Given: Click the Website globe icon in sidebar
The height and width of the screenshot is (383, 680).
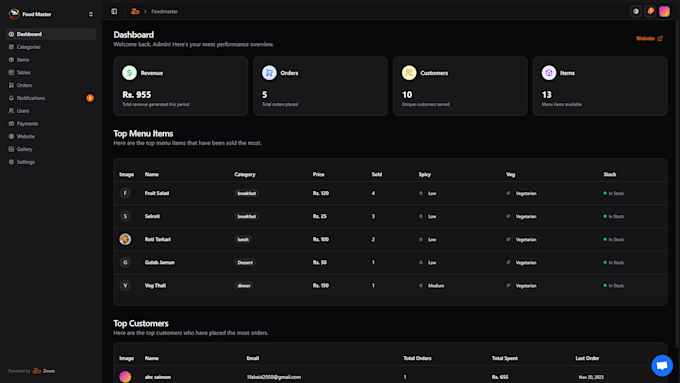Looking at the screenshot, I should coord(11,136).
